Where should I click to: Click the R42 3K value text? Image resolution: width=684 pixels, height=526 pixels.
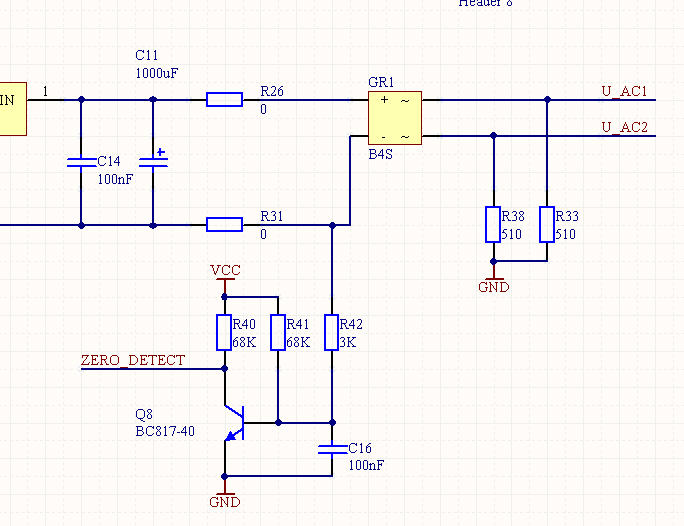coord(348,342)
